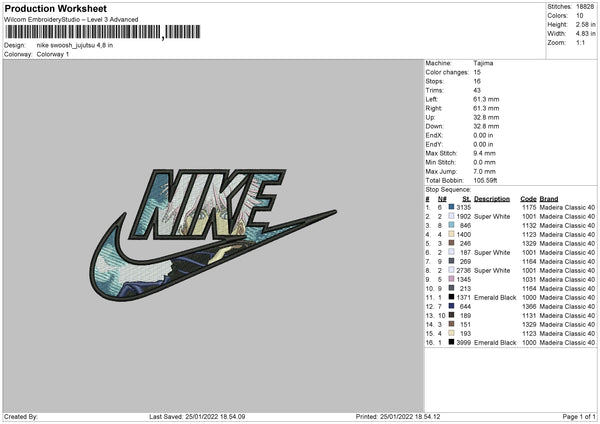600x424 pixels.
Task: Click thread code 1175
Action: [x=529, y=207]
